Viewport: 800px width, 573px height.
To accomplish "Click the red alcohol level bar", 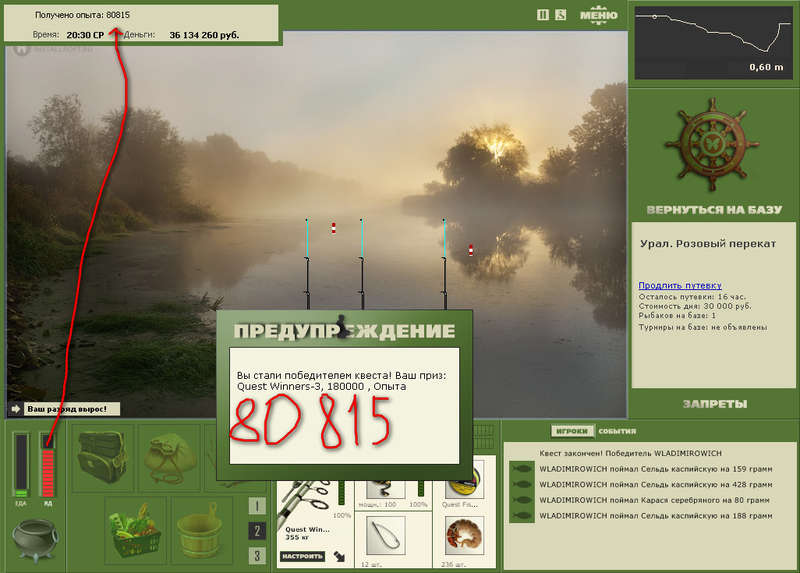I will [47, 464].
